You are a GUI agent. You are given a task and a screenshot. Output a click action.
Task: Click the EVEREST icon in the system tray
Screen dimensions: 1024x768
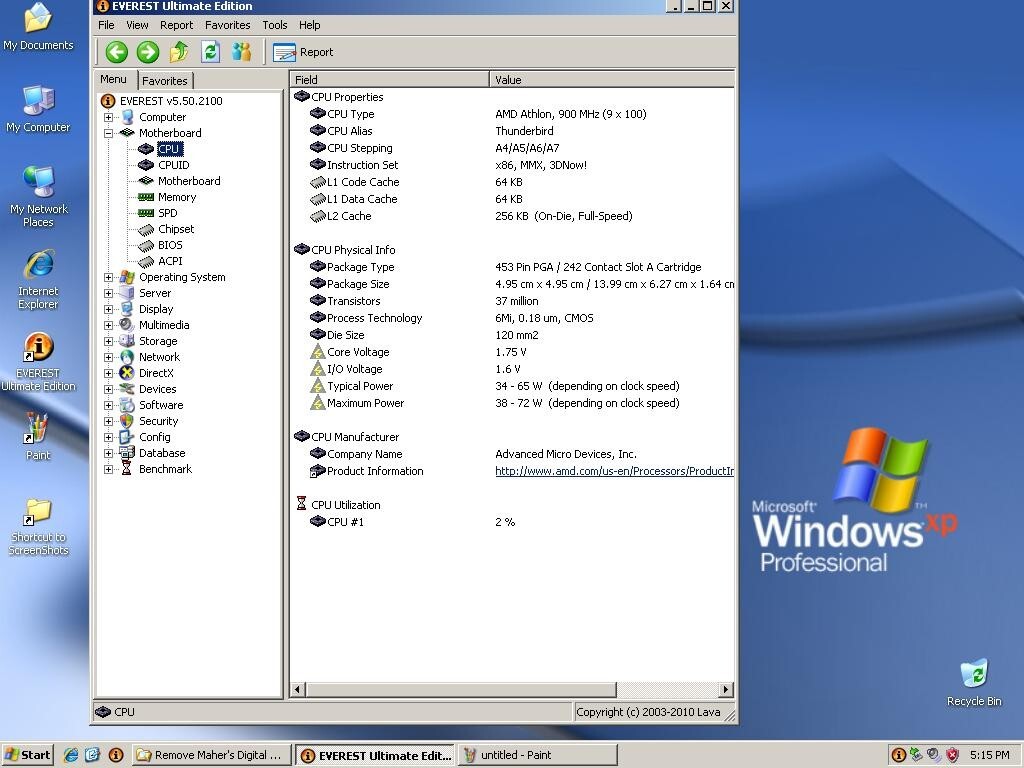click(899, 755)
